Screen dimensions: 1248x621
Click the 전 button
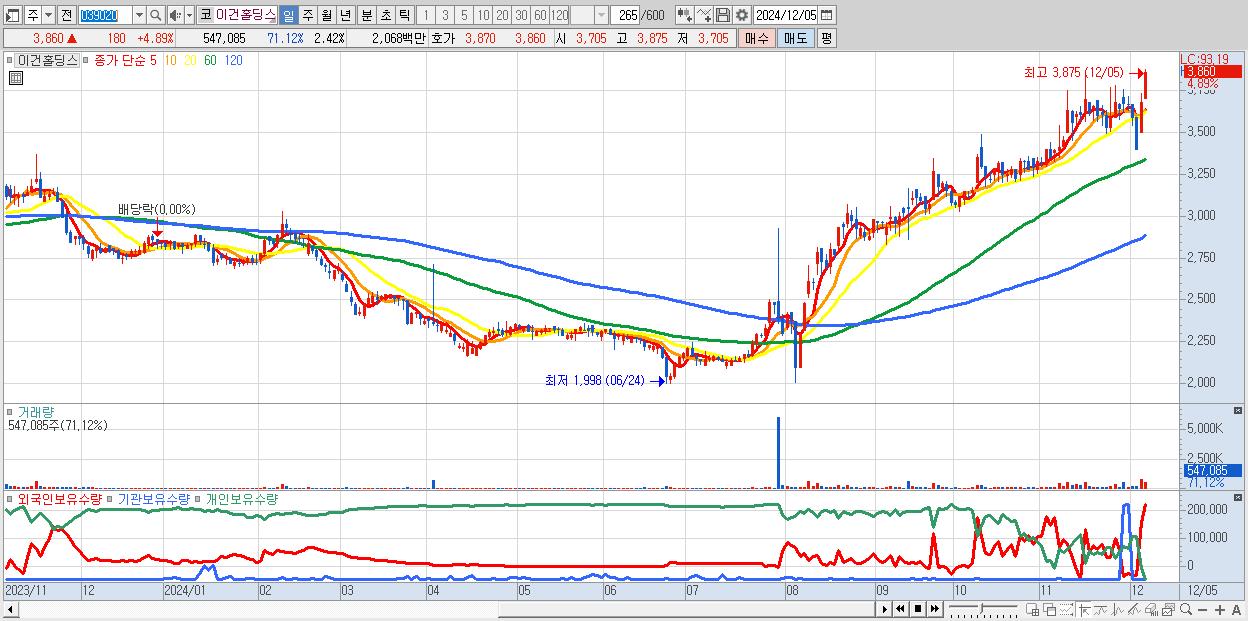click(x=66, y=15)
